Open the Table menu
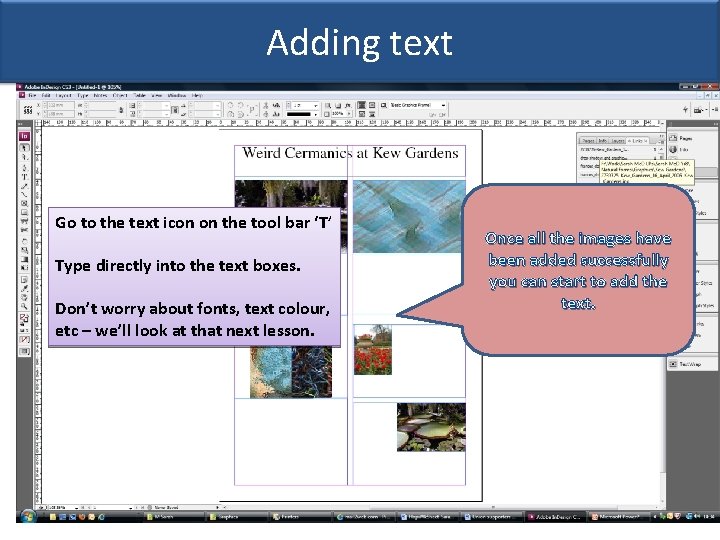 click(140, 96)
